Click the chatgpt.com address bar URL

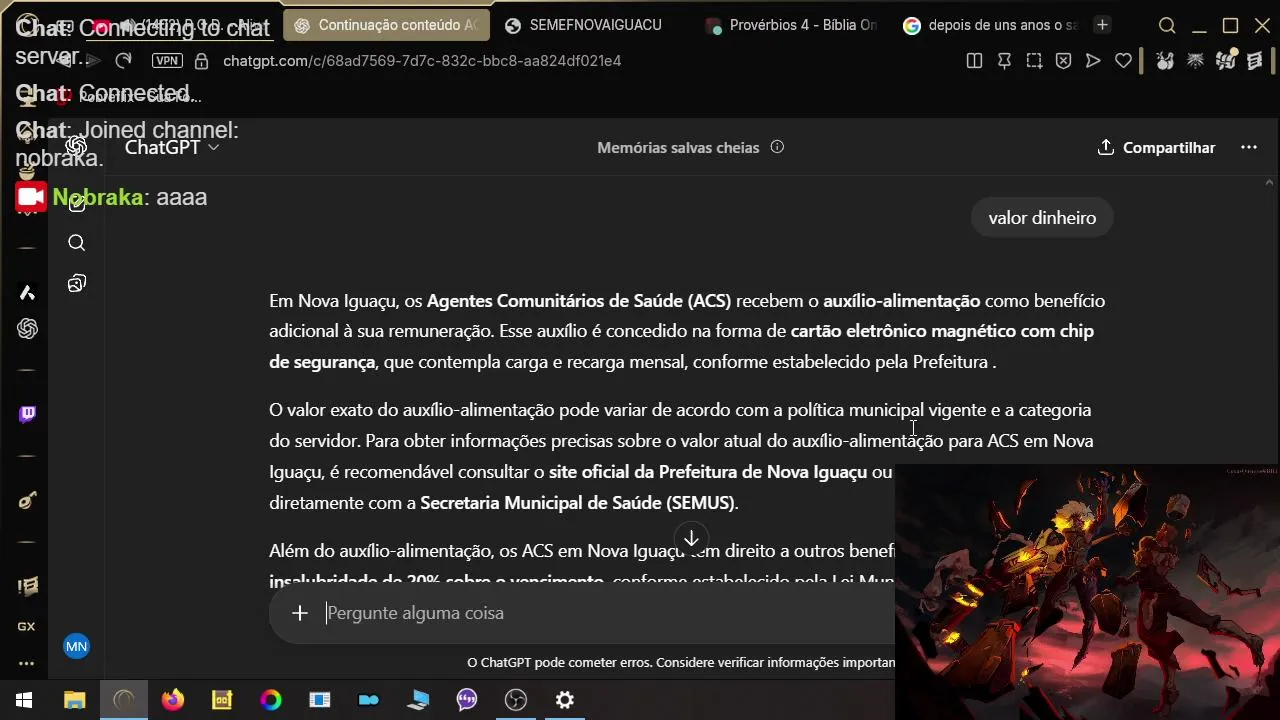pyautogui.click(x=422, y=61)
